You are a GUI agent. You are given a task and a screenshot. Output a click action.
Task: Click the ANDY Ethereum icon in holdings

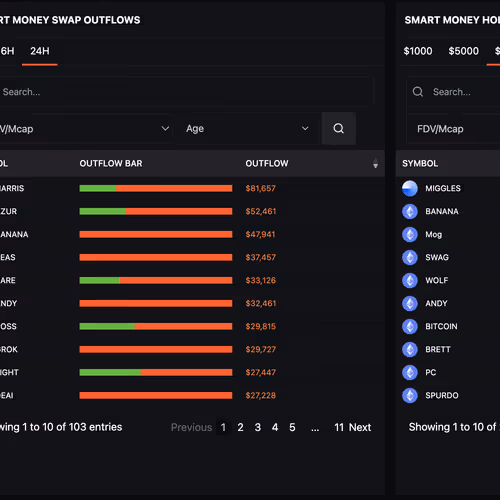(410, 303)
